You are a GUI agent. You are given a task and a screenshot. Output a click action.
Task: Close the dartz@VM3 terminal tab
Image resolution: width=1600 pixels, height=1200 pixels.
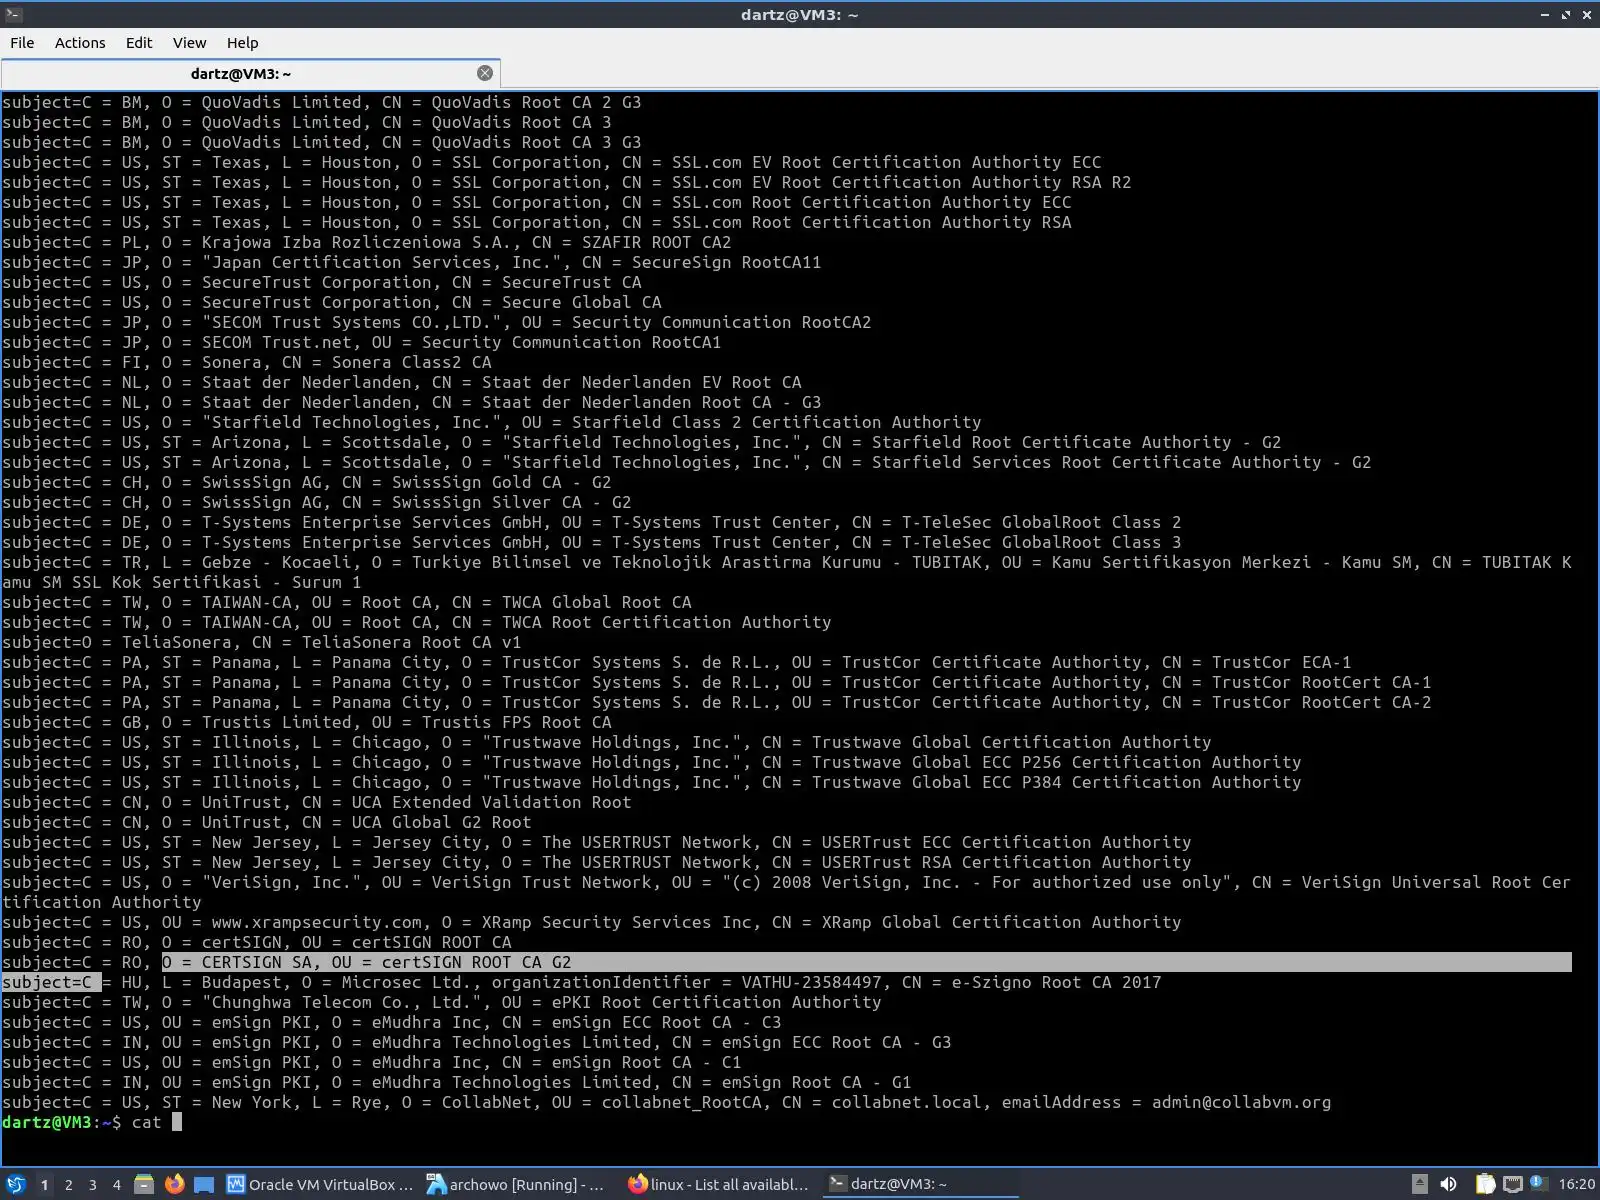tap(485, 73)
